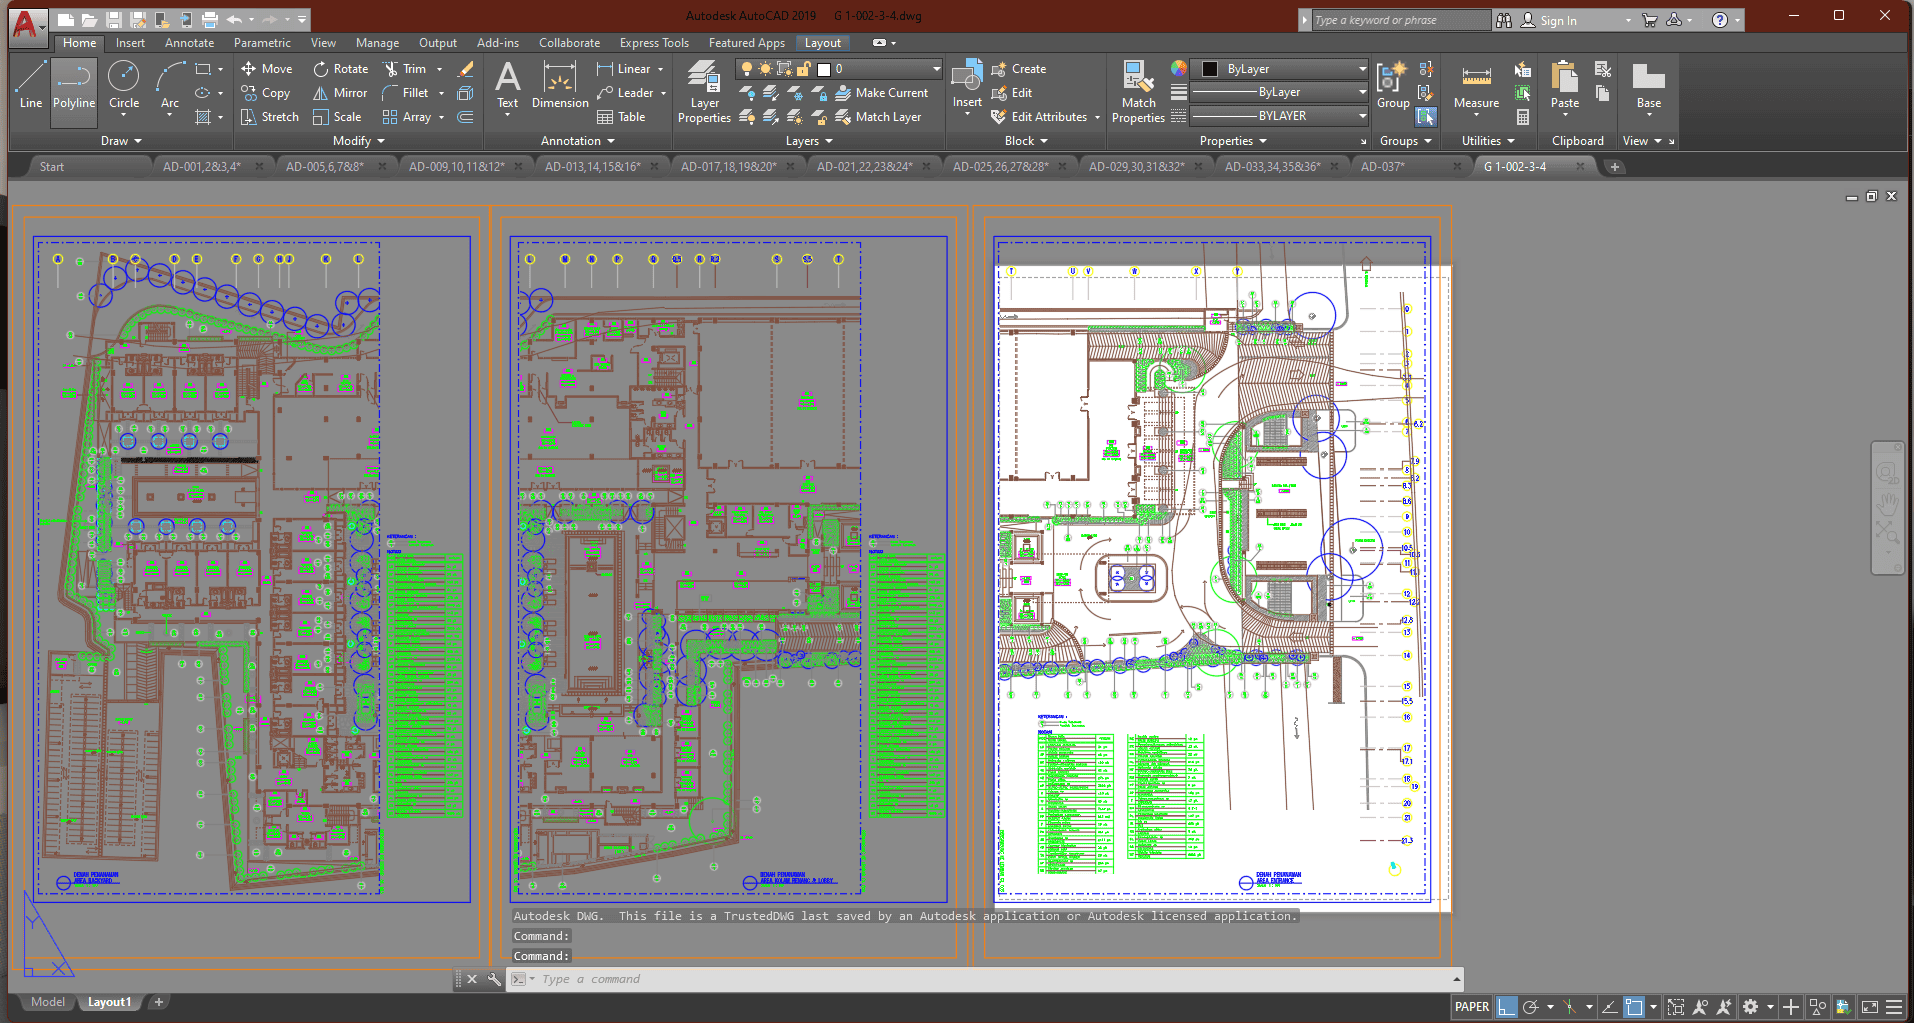
Task: Open the workspace switching gear icon
Action: point(1751,1007)
